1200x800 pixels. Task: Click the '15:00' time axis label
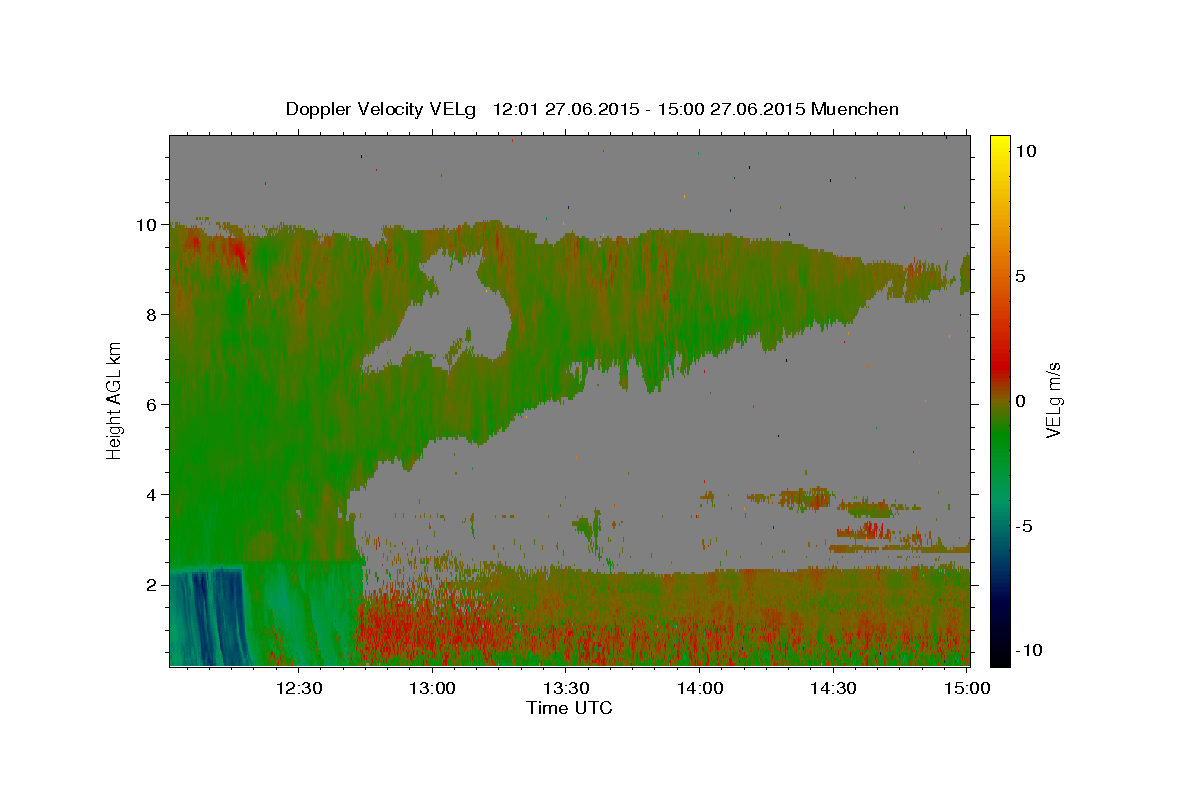pyautogui.click(x=966, y=688)
